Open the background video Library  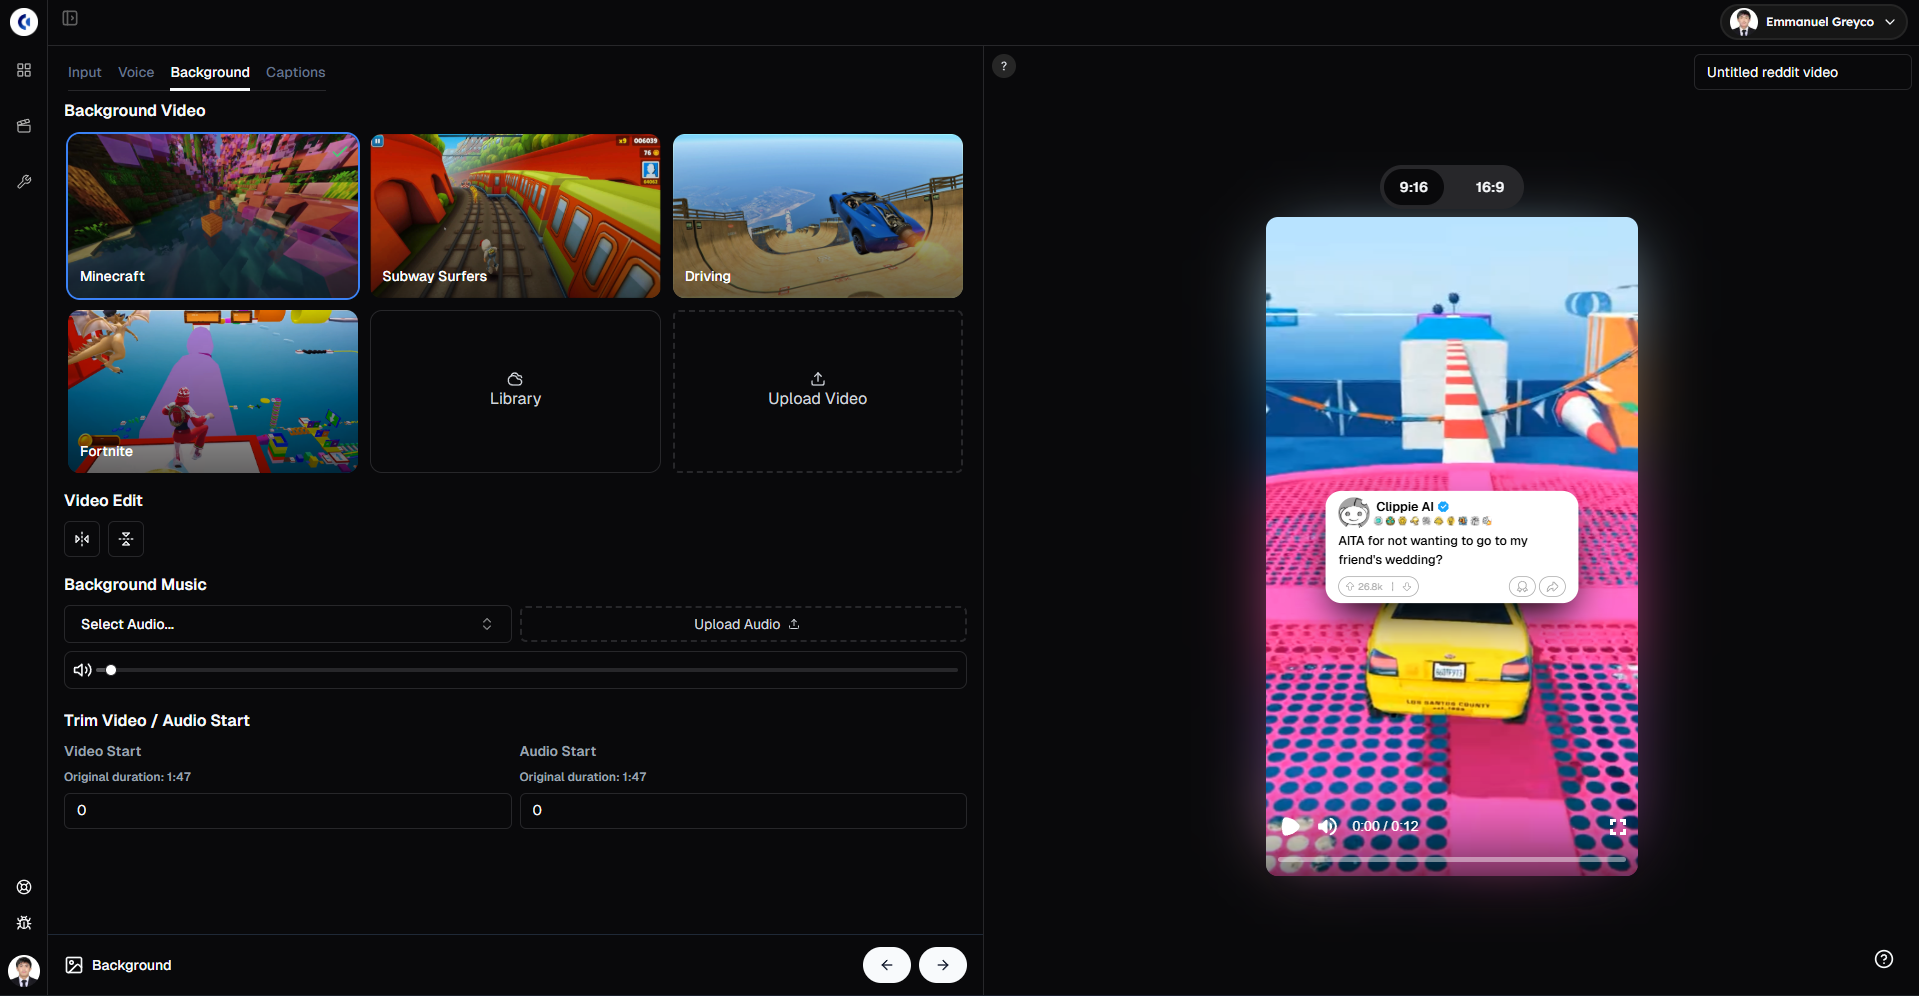tap(515, 391)
